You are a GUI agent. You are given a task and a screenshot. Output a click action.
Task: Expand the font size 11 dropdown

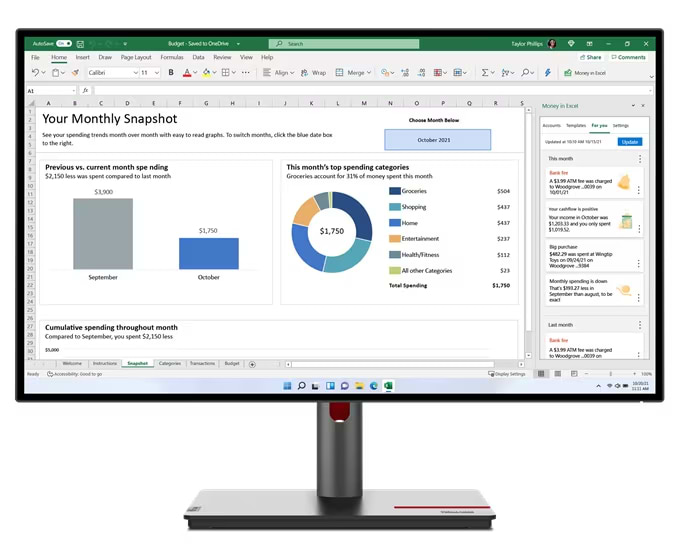149,73
